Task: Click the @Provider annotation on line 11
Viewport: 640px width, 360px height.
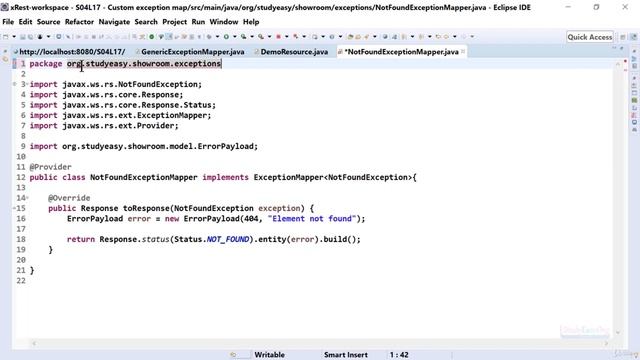Action: [50, 167]
